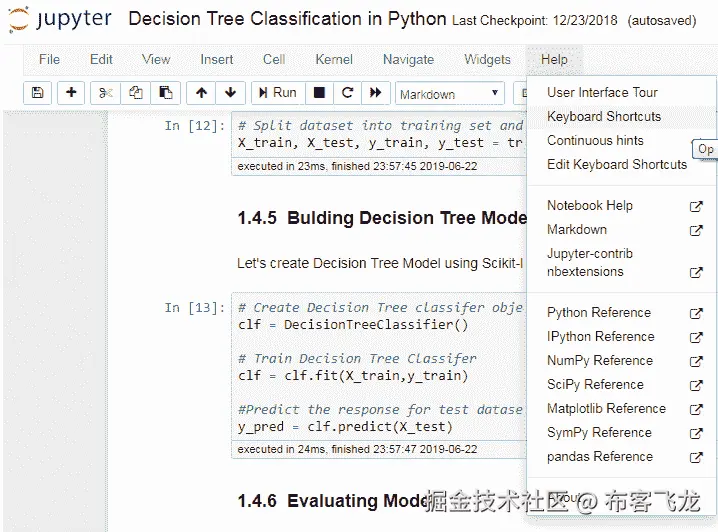
Task: Open Jupyter-contrib nbextensions link
Action: [x=590, y=262]
